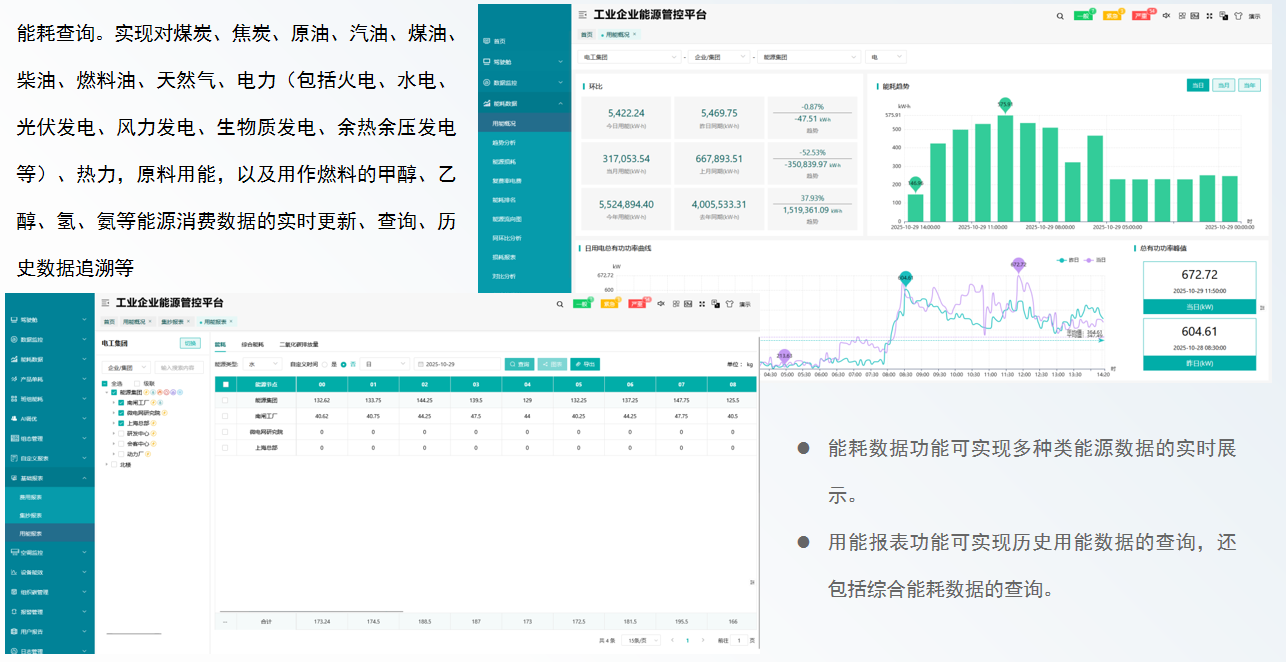Click the search magnifier in the report window header
Image resolution: width=1286 pixels, height=662 pixels.
point(560,303)
